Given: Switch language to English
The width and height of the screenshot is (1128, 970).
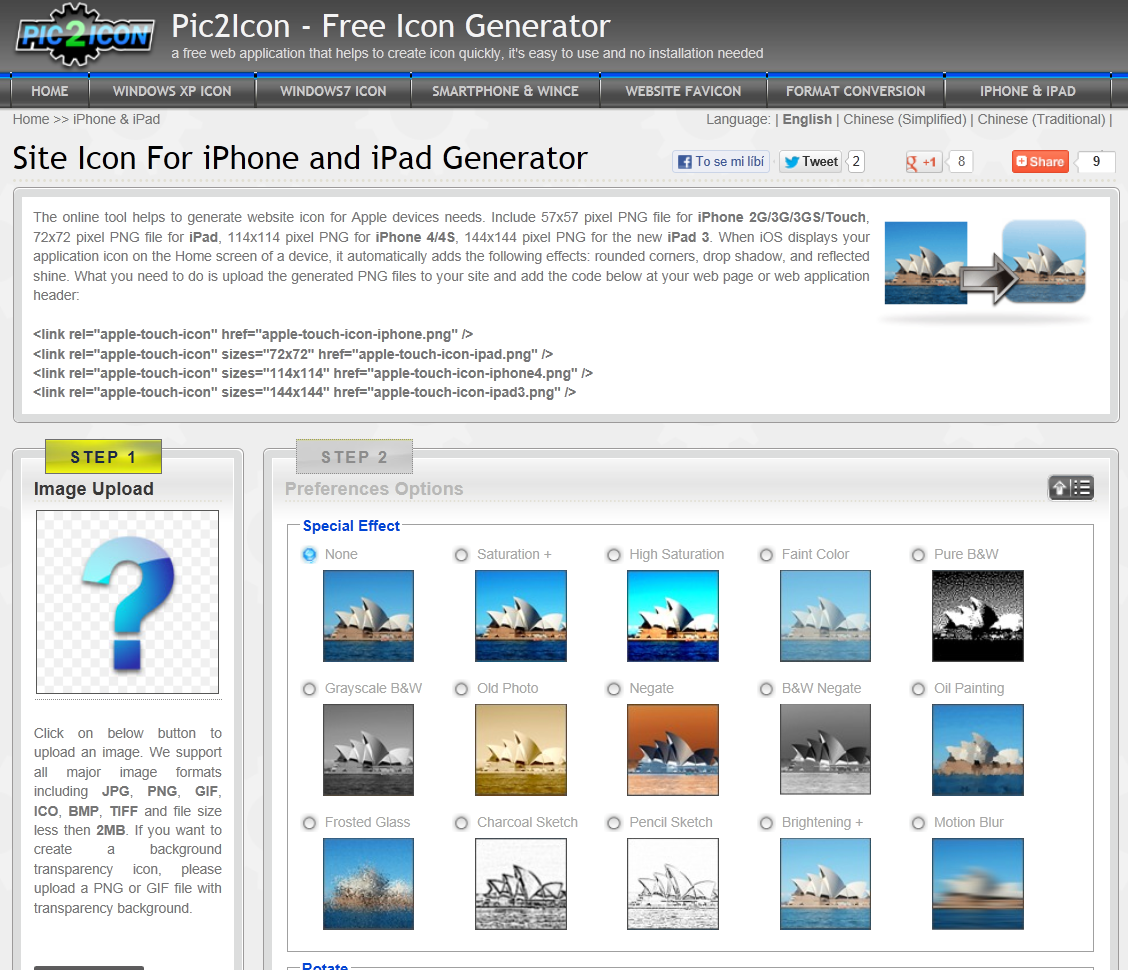Looking at the screenshot, I should click(806, 119).
